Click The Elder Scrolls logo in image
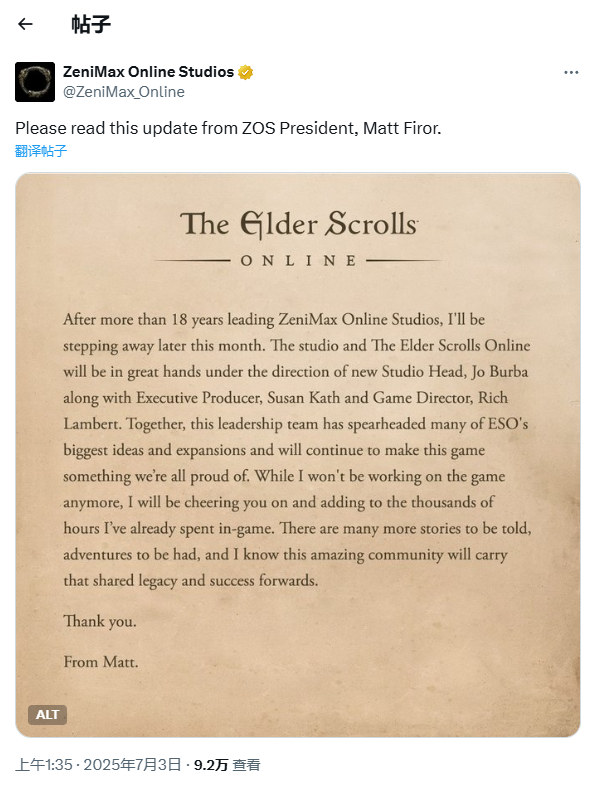This screenshot has width=593, height=792. [299, 224]
